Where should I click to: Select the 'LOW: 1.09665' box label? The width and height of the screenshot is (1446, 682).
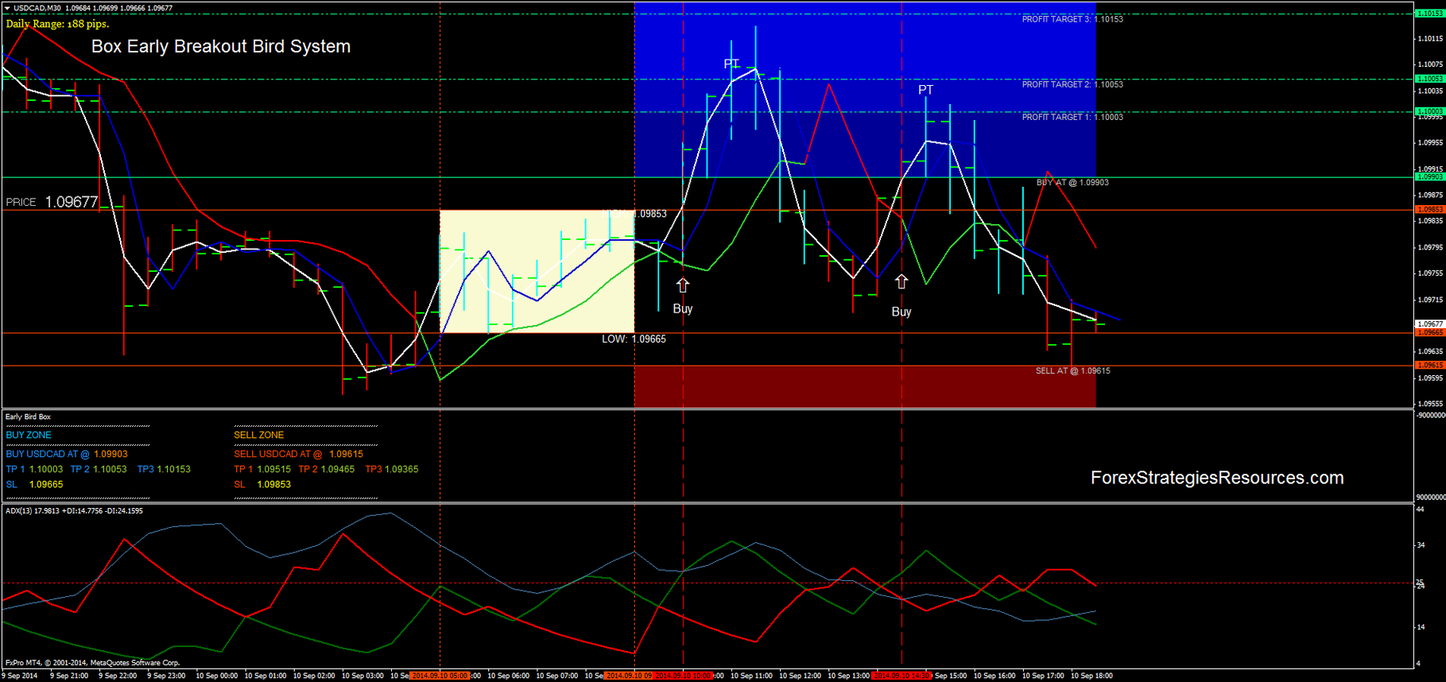pos(634,339)
